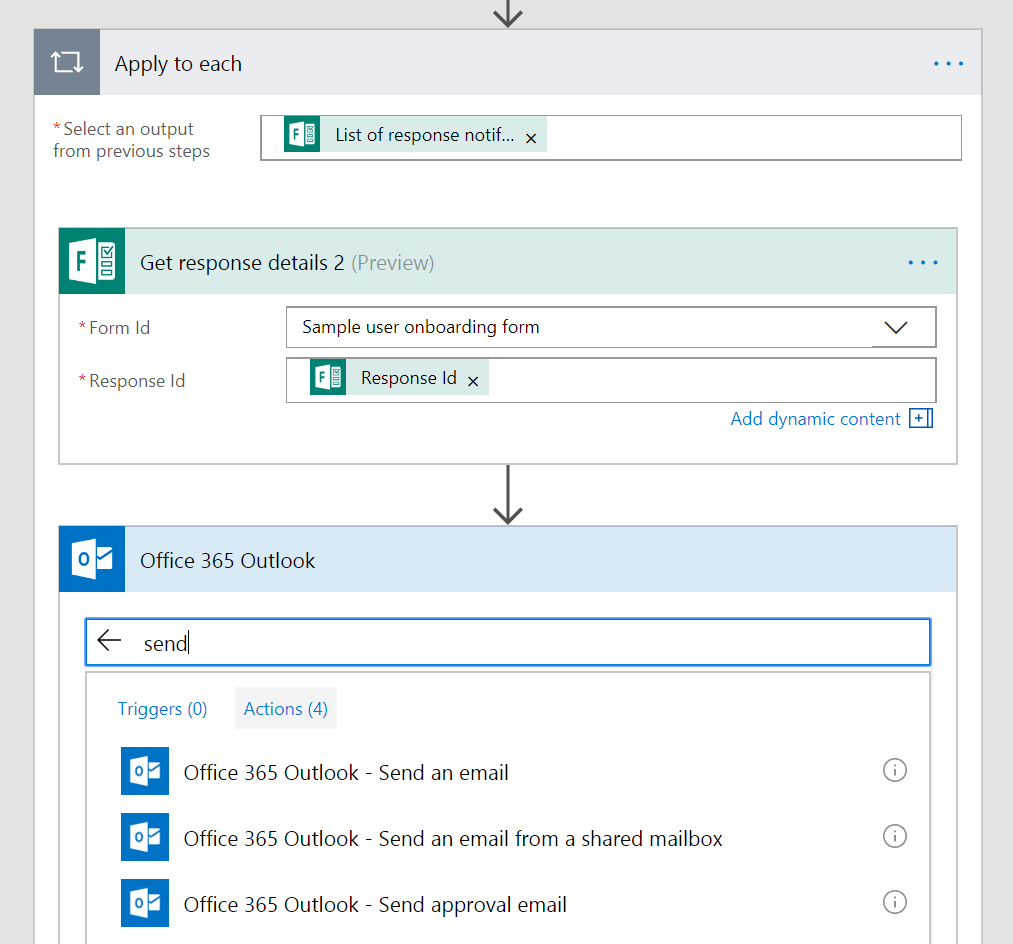
Task: Click the Add dynamic content link
Action: (815, 419)
